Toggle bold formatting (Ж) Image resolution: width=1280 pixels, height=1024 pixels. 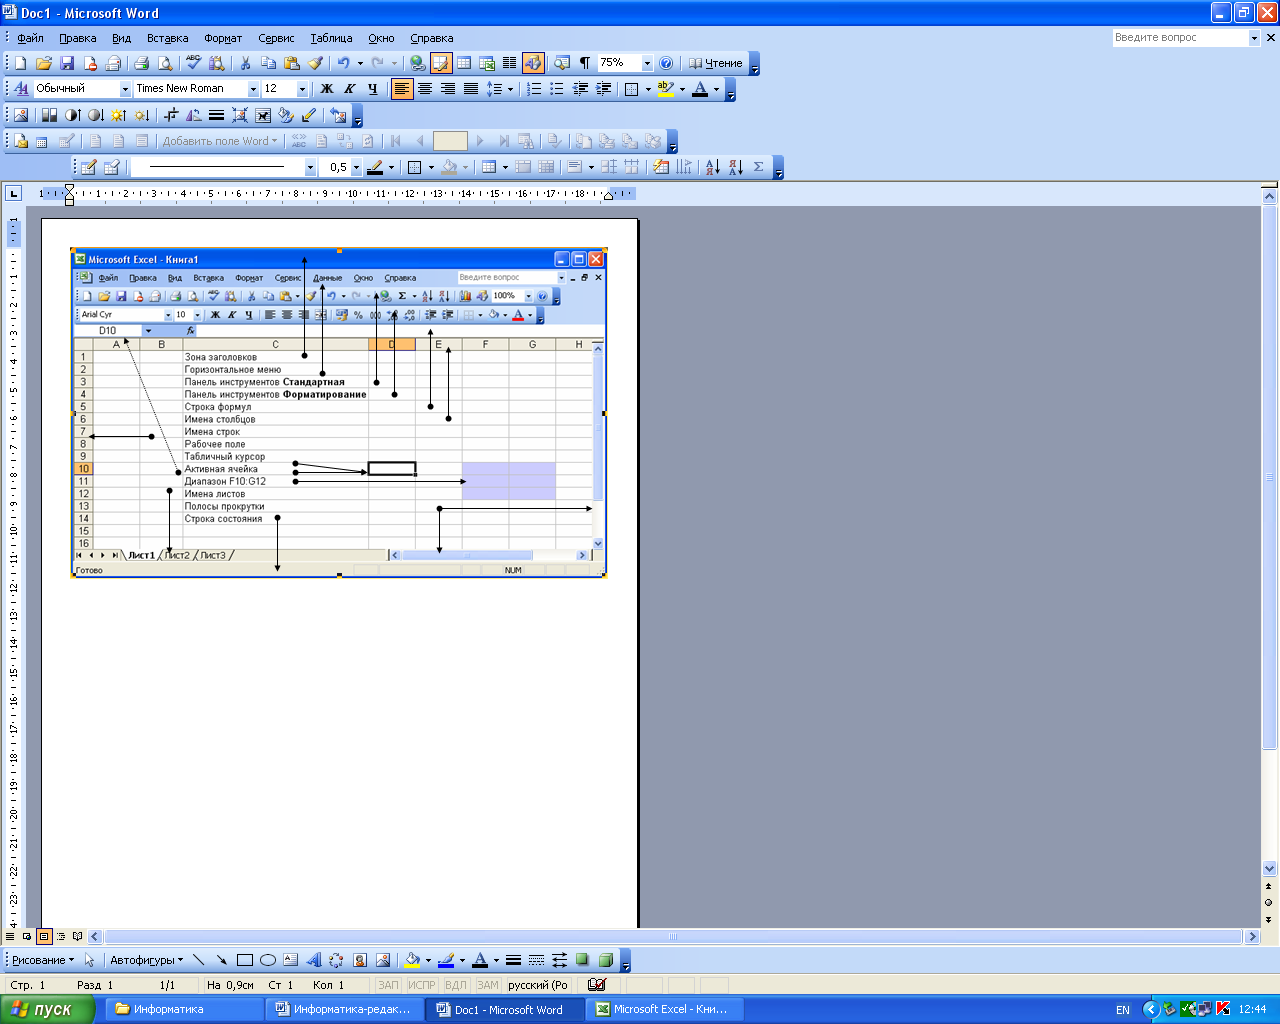[326, 89]
